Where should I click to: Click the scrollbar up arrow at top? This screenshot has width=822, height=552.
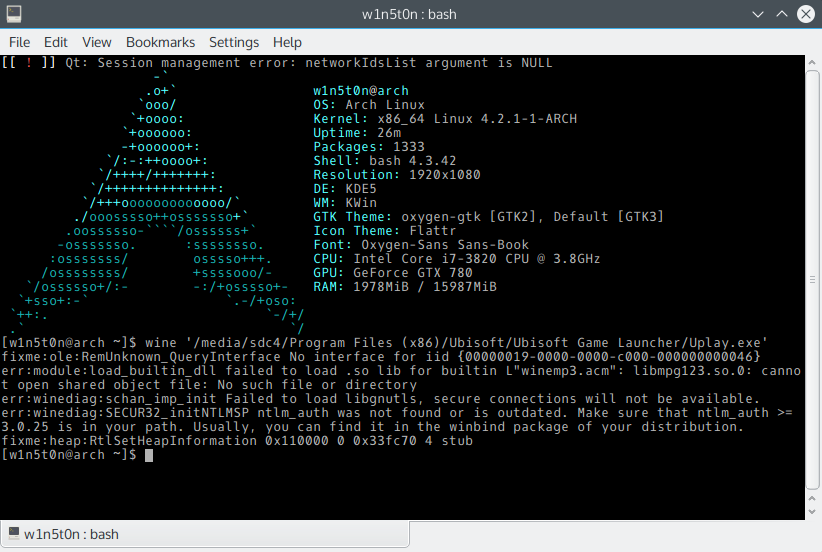point(812,62)
